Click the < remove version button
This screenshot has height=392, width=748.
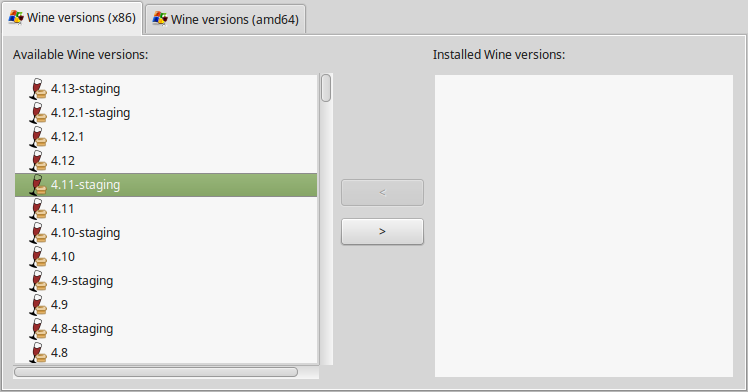pos(382,193)
